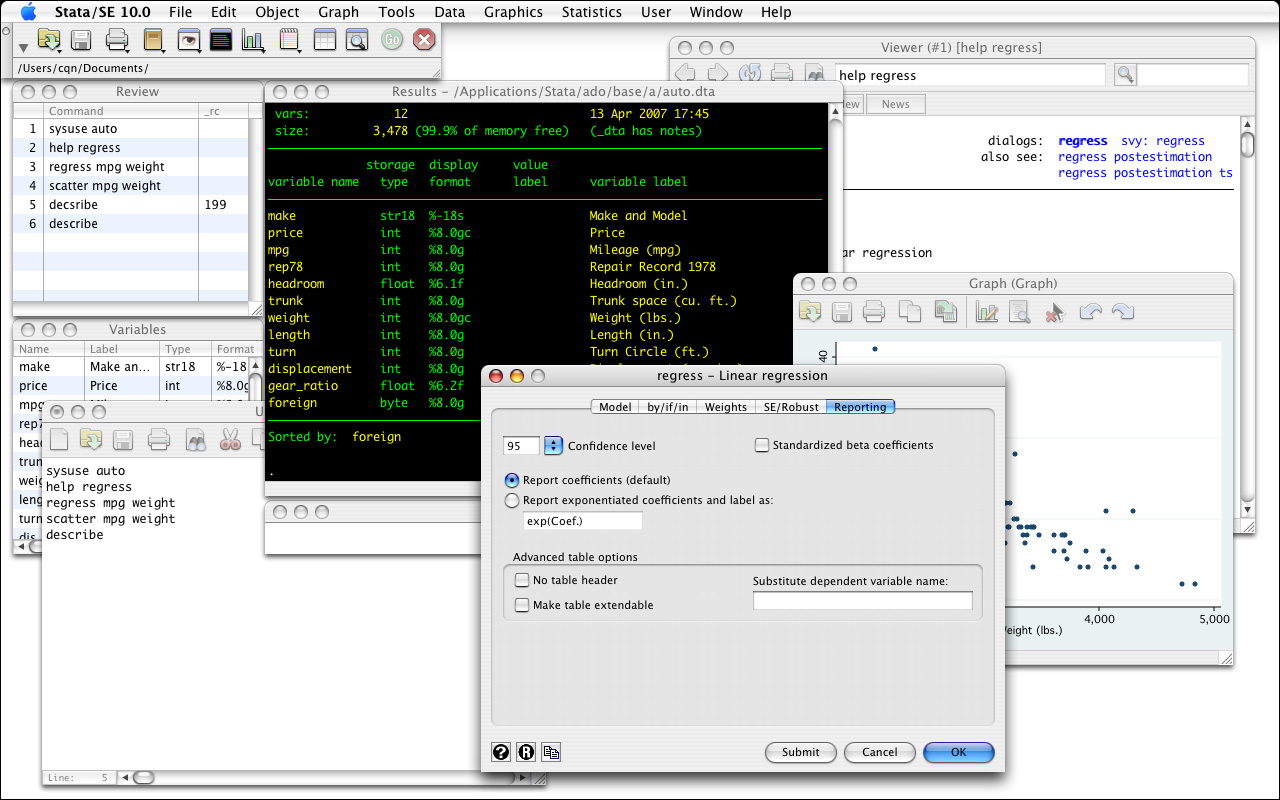This screenshot has height=800, width=1280.
Task: Click the Viewer refresh icon
Action: 749,74
